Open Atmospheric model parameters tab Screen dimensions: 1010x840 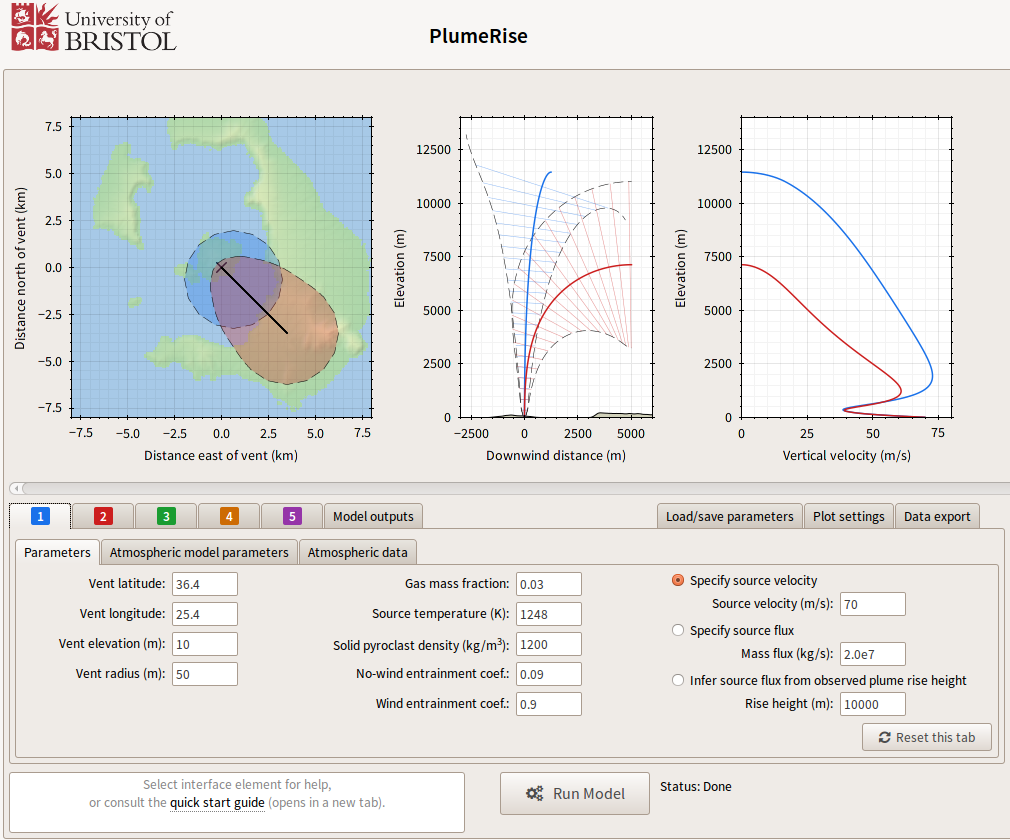point(199,552)
